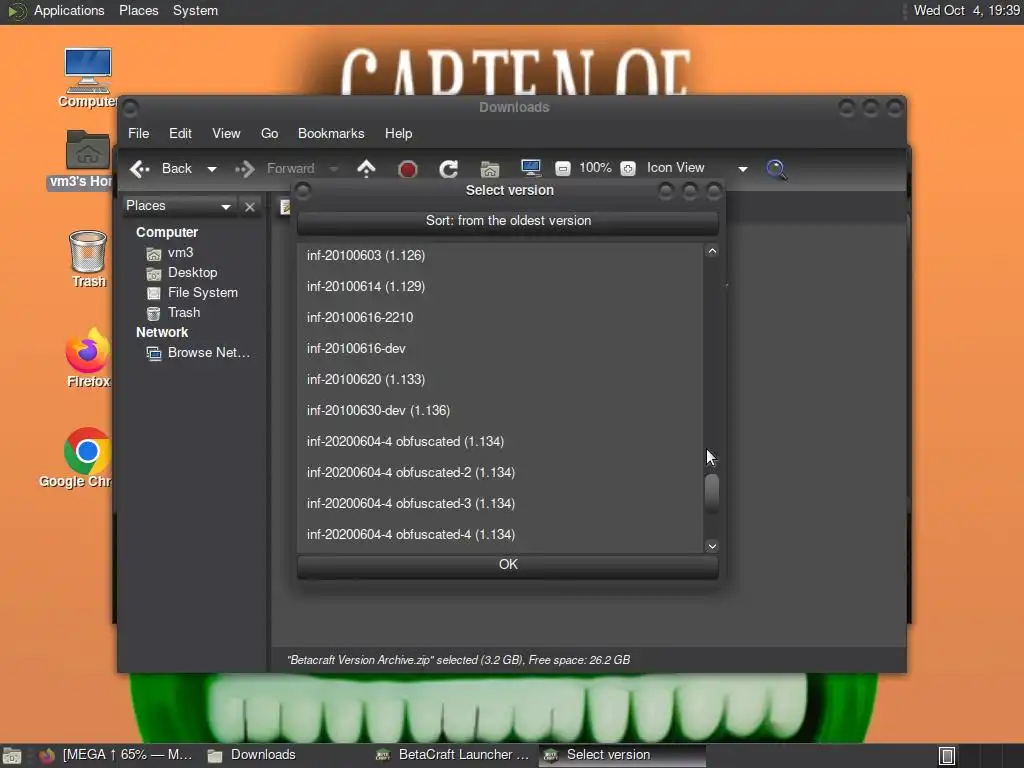The width and height of the screenshot is (1024, 768).
Task: Confirm version selection with OK
Action: coord(508,565)
